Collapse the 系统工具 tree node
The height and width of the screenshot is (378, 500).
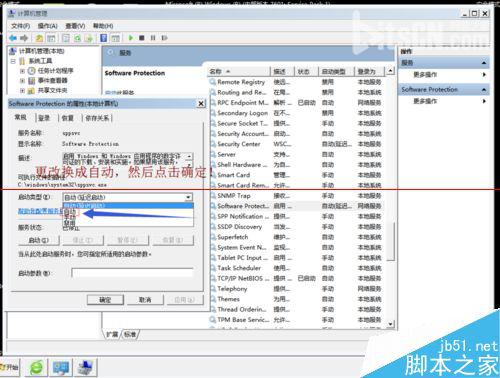[13, 61]
